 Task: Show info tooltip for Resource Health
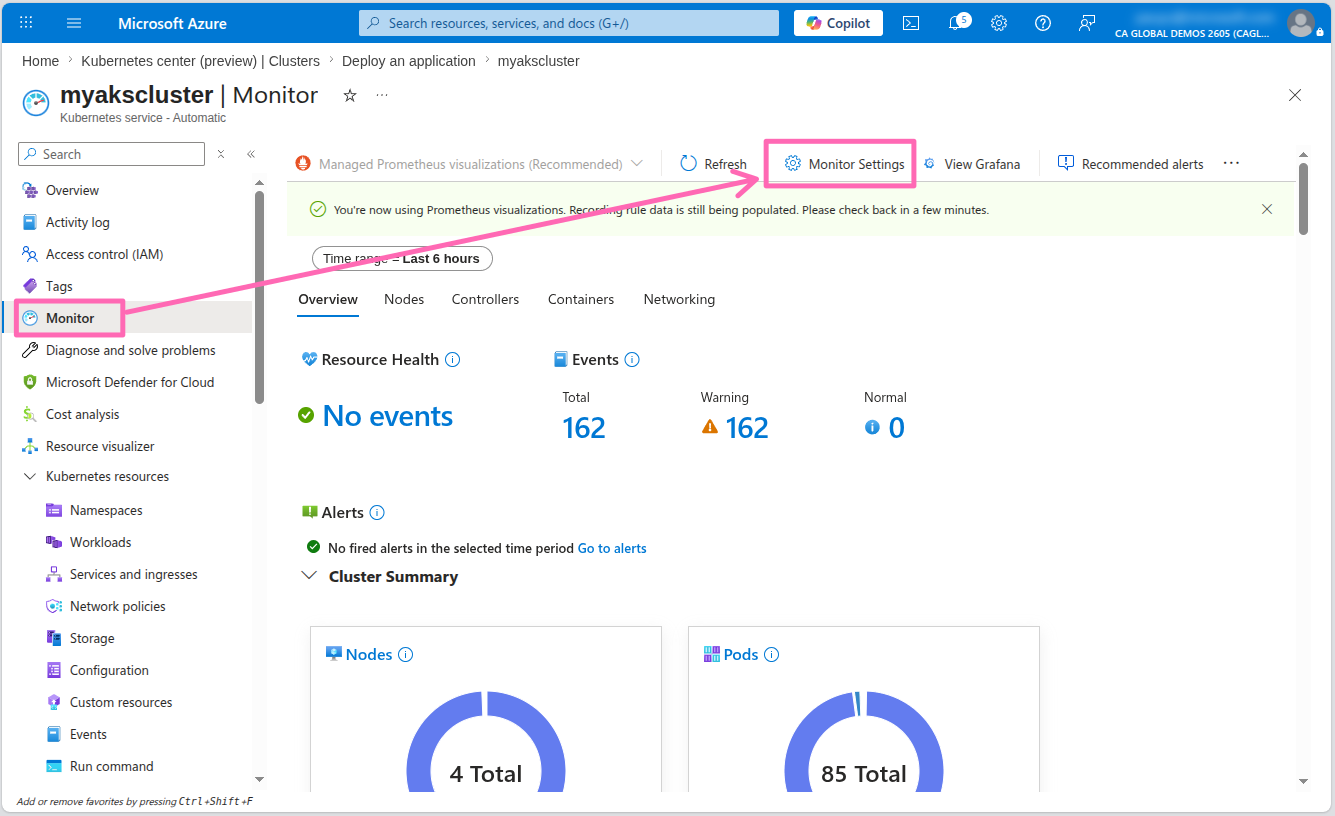click(452, 359)
